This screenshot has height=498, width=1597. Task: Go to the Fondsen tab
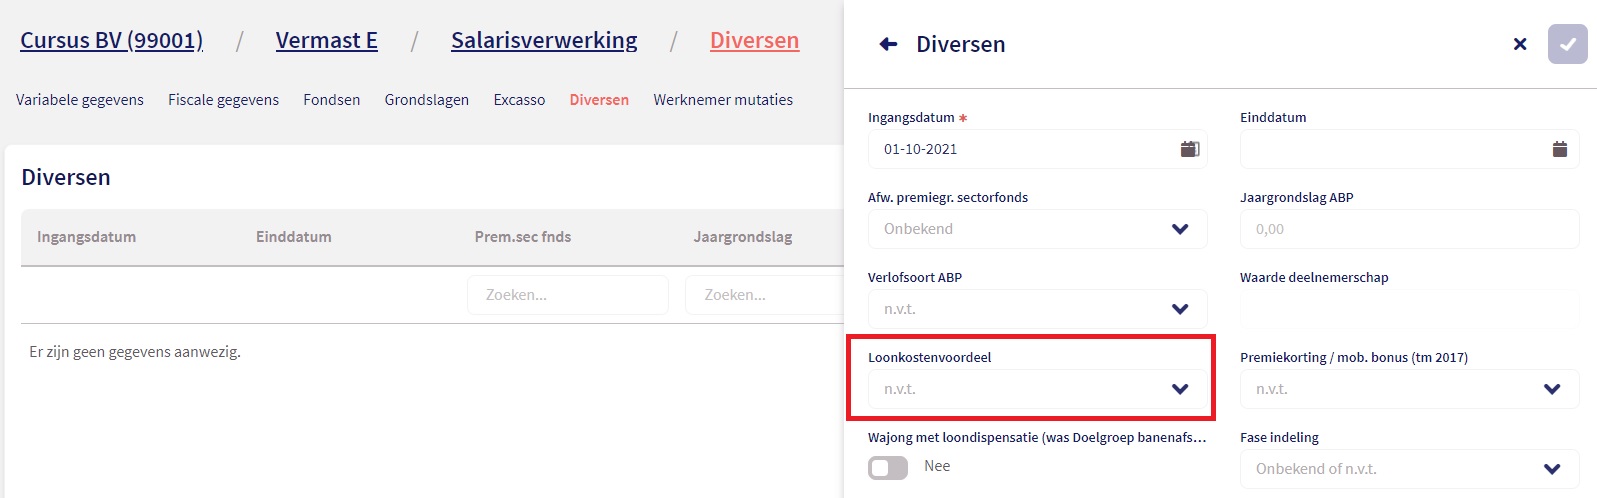click(x=331, y=100)
